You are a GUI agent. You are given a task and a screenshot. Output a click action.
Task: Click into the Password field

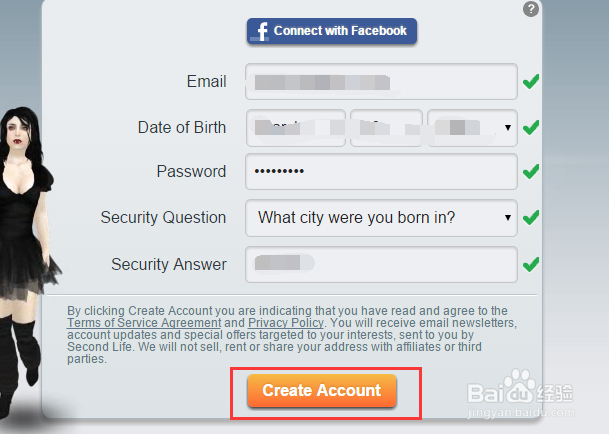[380, 172]
